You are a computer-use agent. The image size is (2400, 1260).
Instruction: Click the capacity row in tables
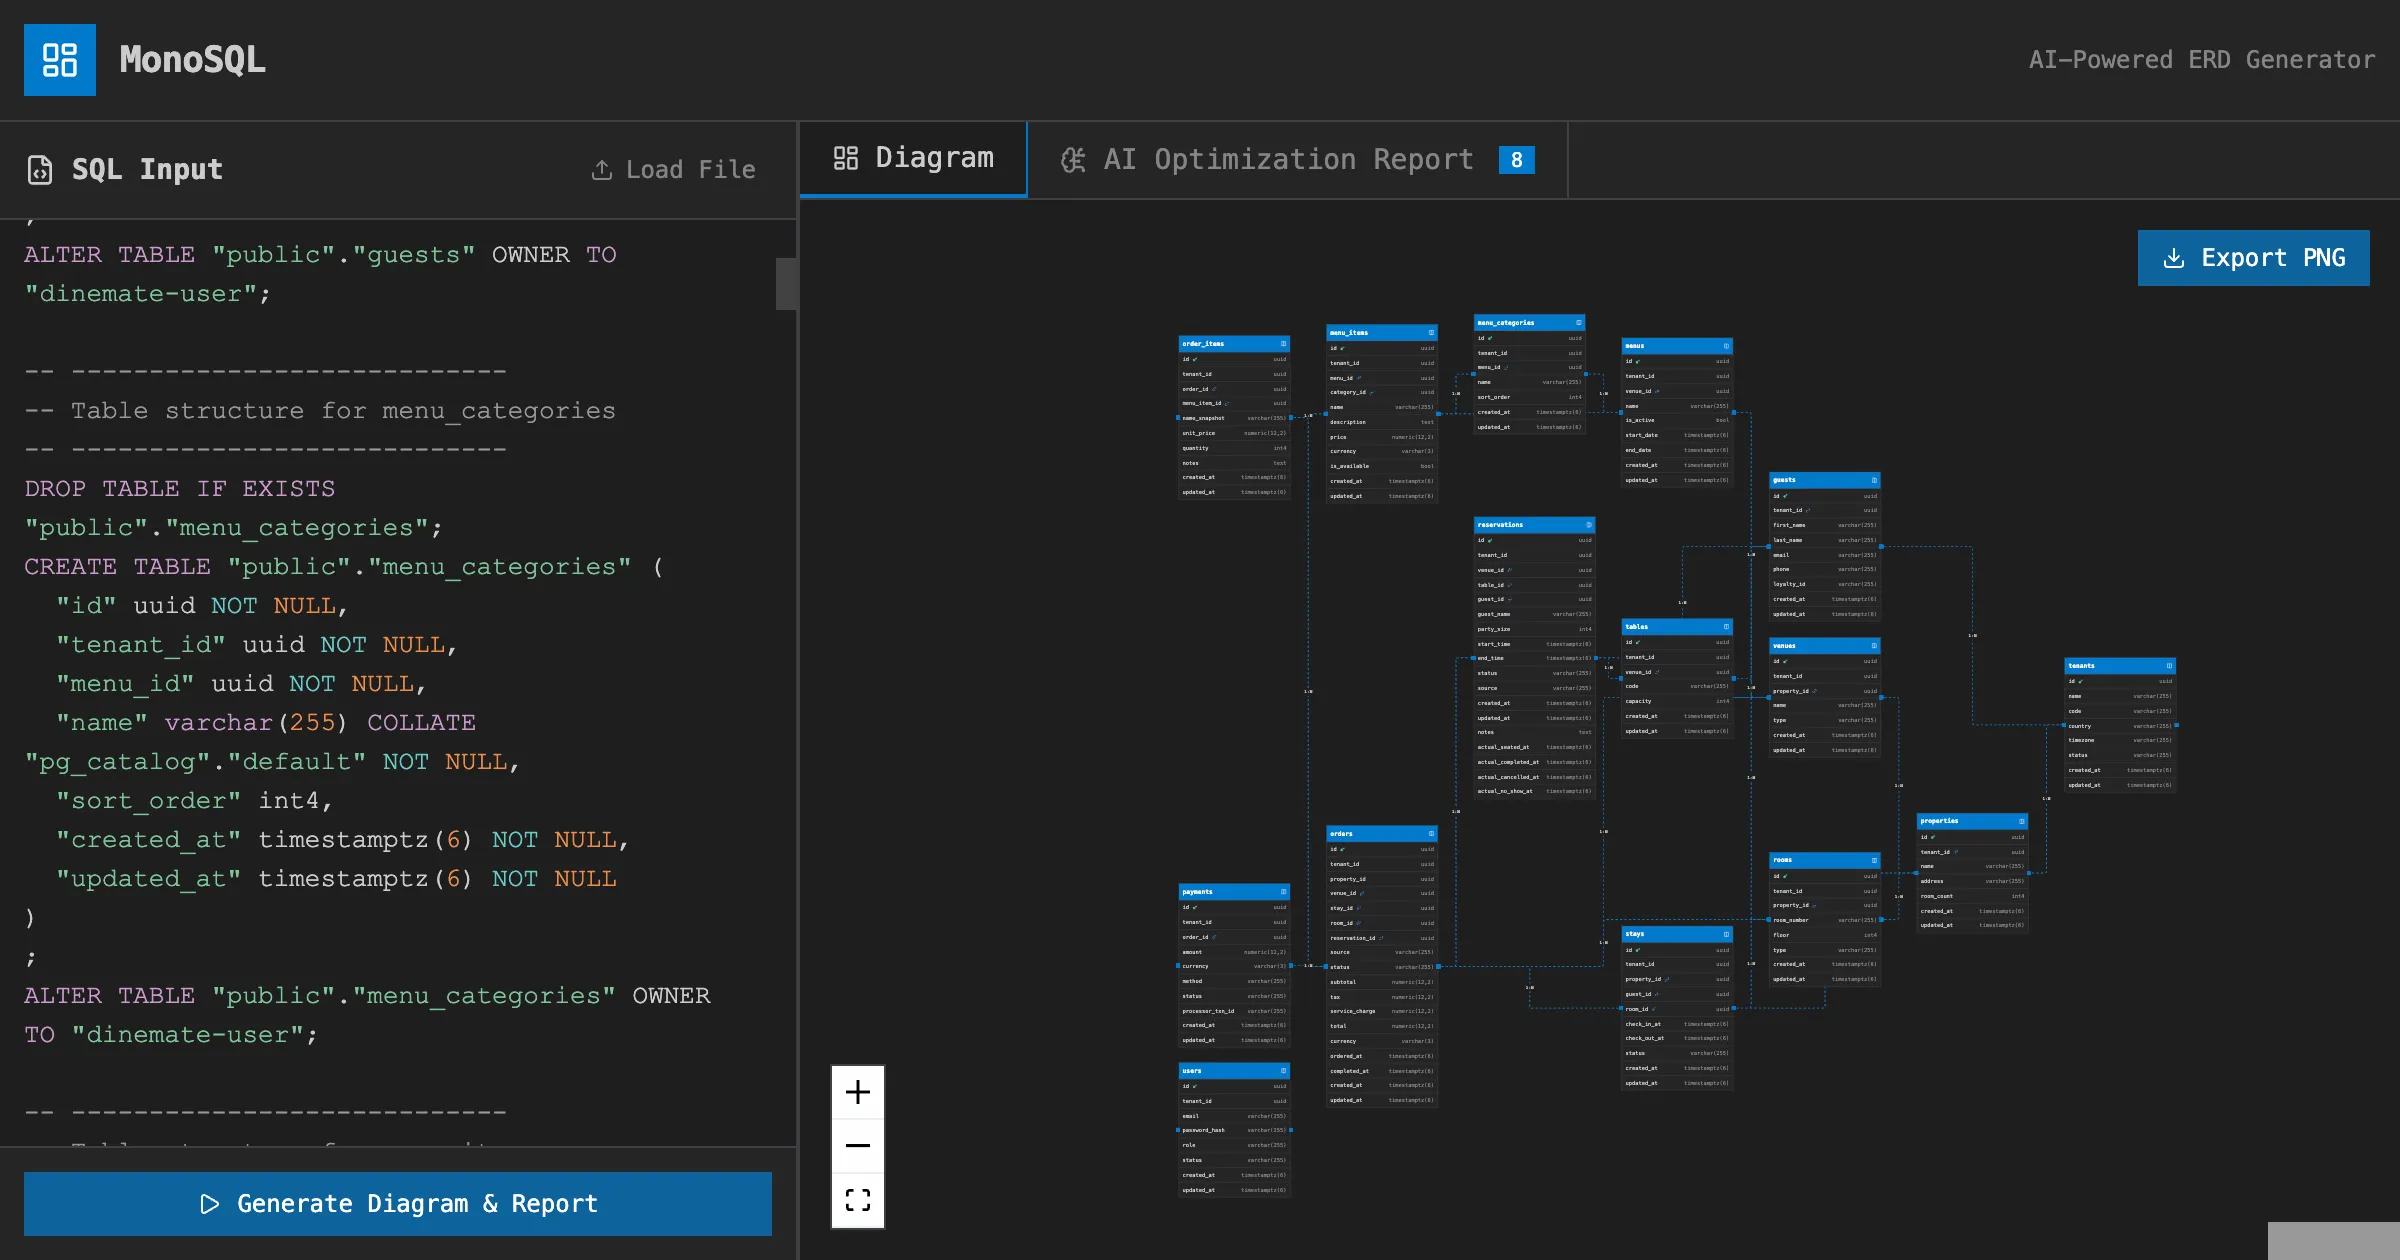(x=1677, y=701)
